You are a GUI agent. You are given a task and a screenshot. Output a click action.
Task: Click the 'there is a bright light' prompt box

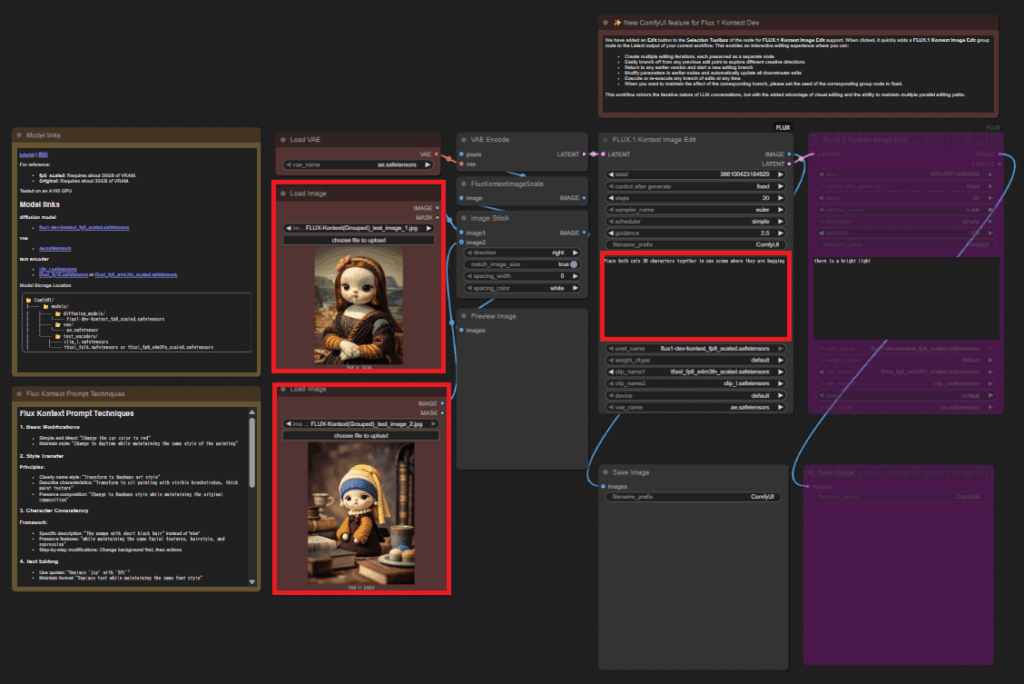(x=906, y=298)
